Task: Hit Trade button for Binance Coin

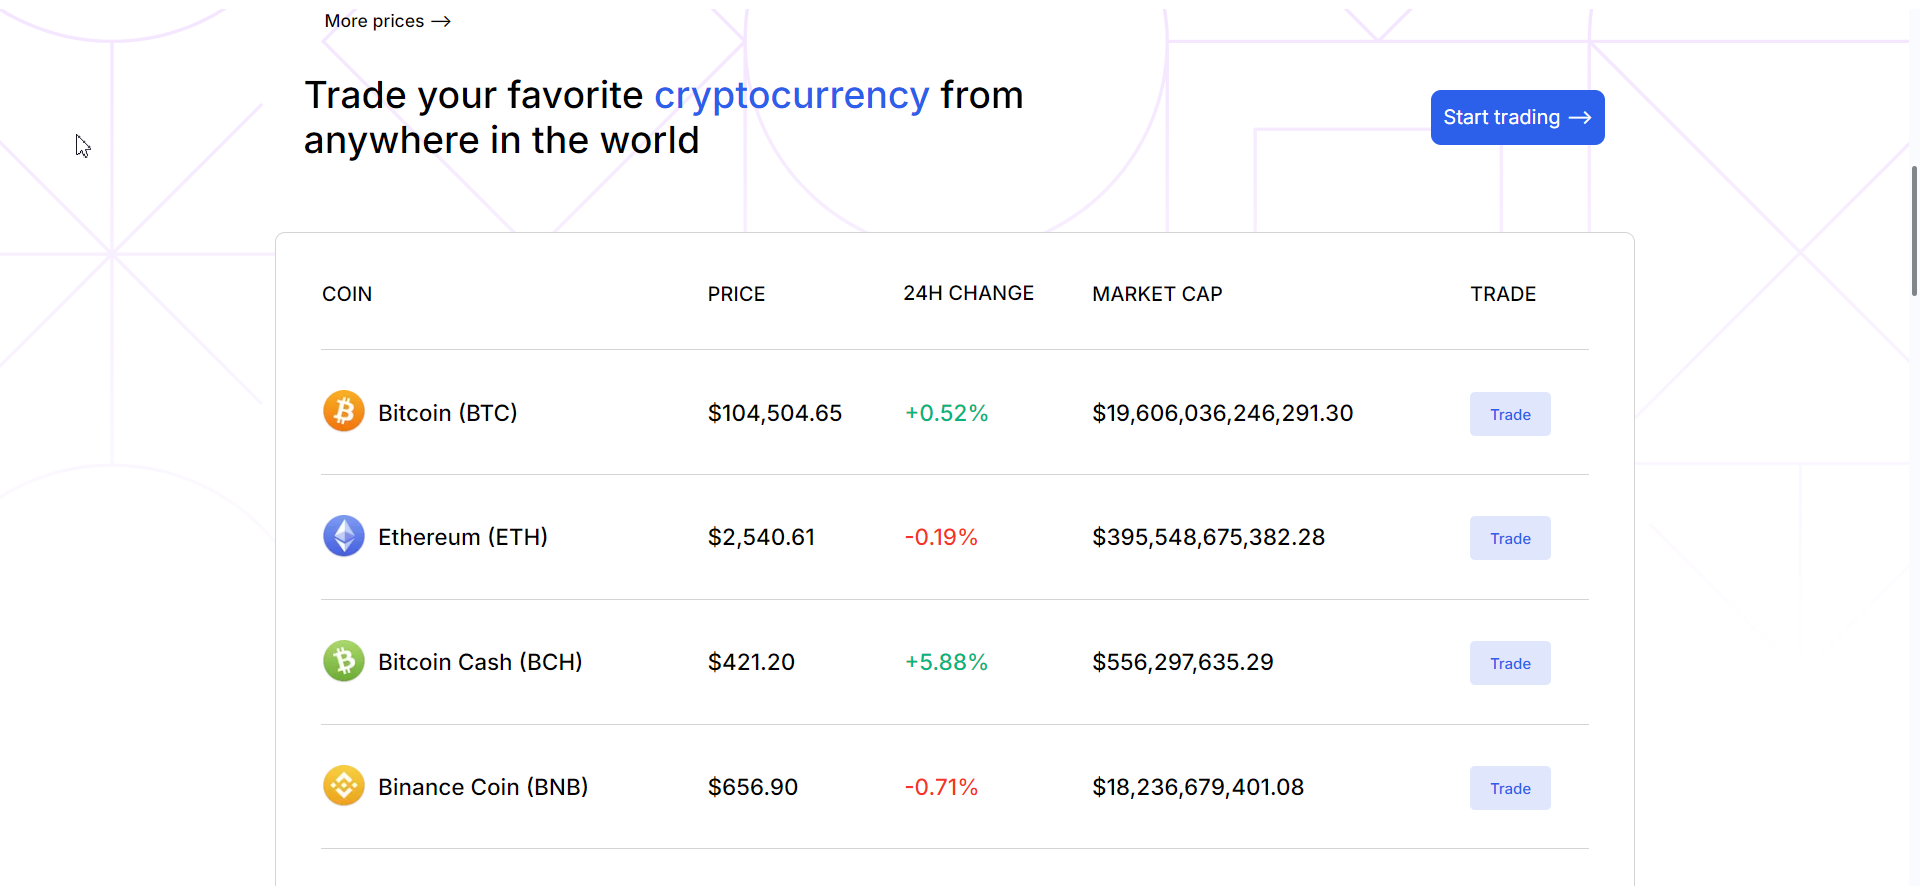Action: [1509, 788]
